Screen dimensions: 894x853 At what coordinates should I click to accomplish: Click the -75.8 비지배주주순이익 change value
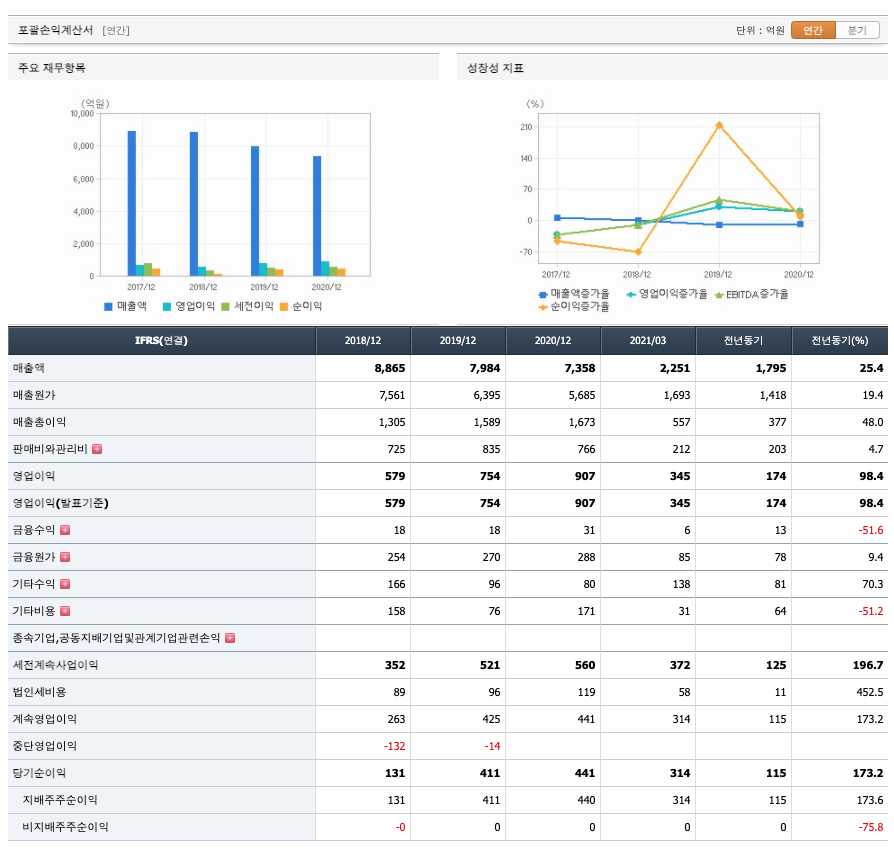pyautogui.click(x=871, y=827)
